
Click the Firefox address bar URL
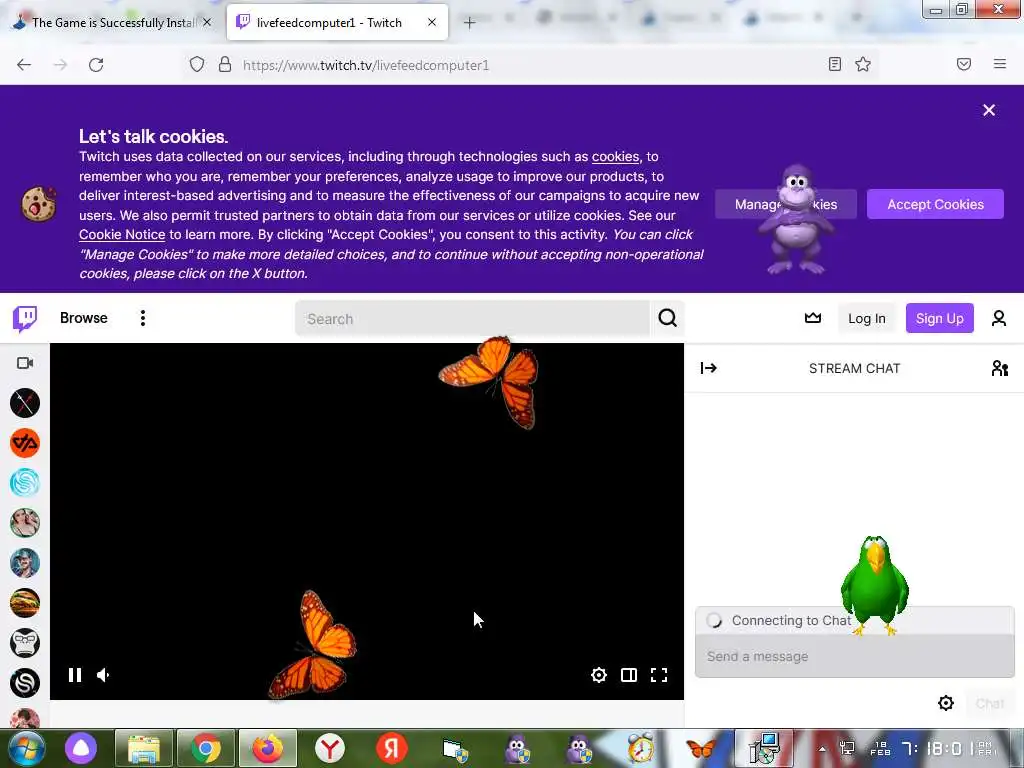(x=366, y=65)
